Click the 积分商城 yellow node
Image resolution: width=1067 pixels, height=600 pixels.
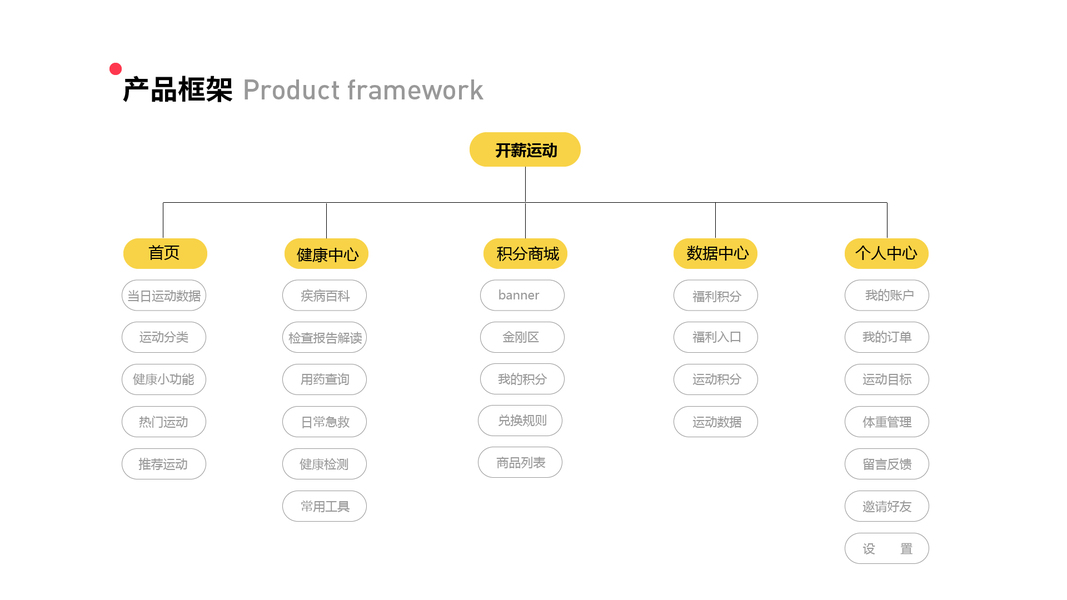[x=525, y=254]
